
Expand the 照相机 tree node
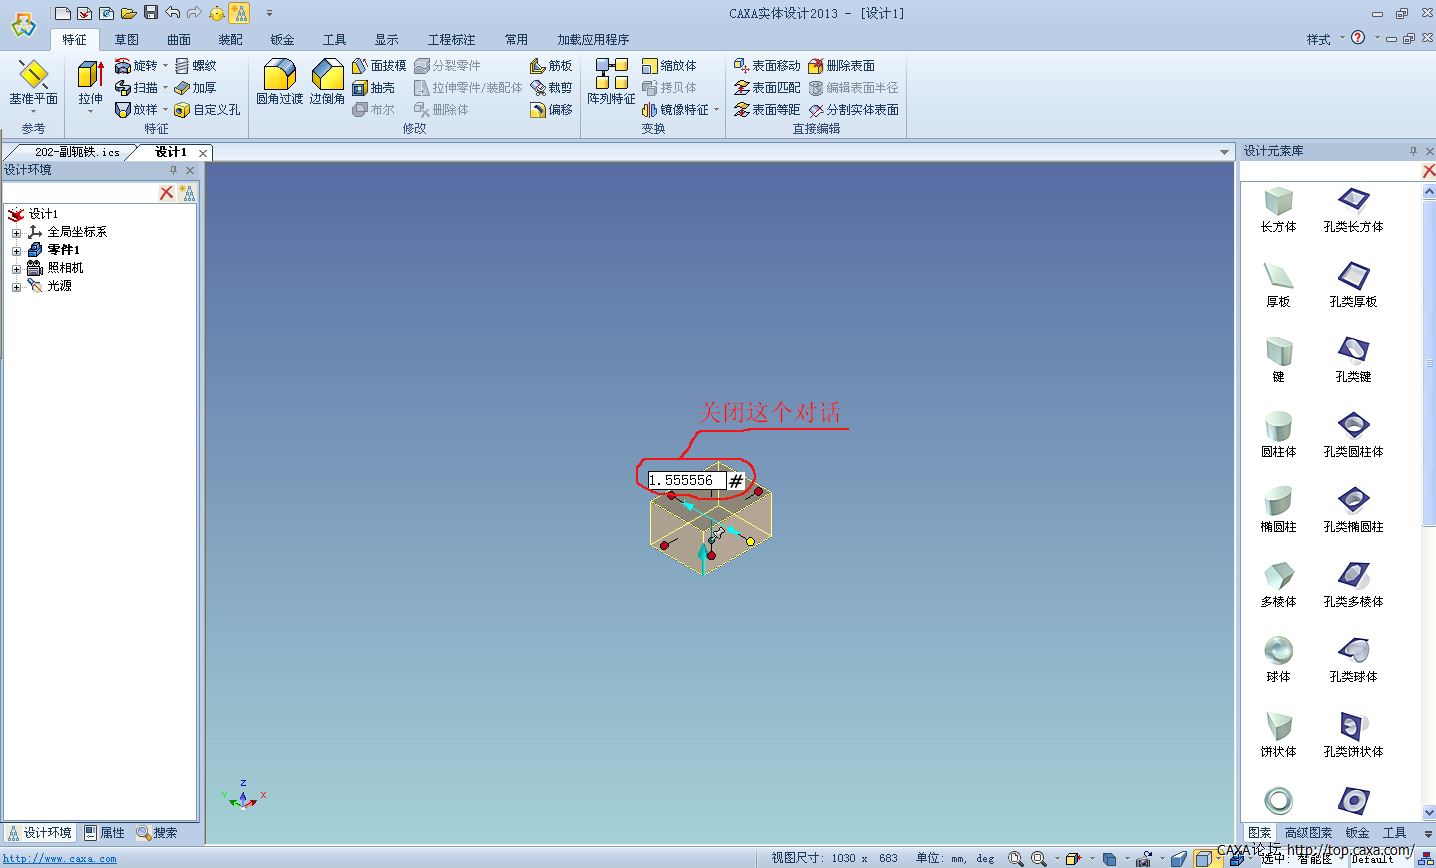17,269
